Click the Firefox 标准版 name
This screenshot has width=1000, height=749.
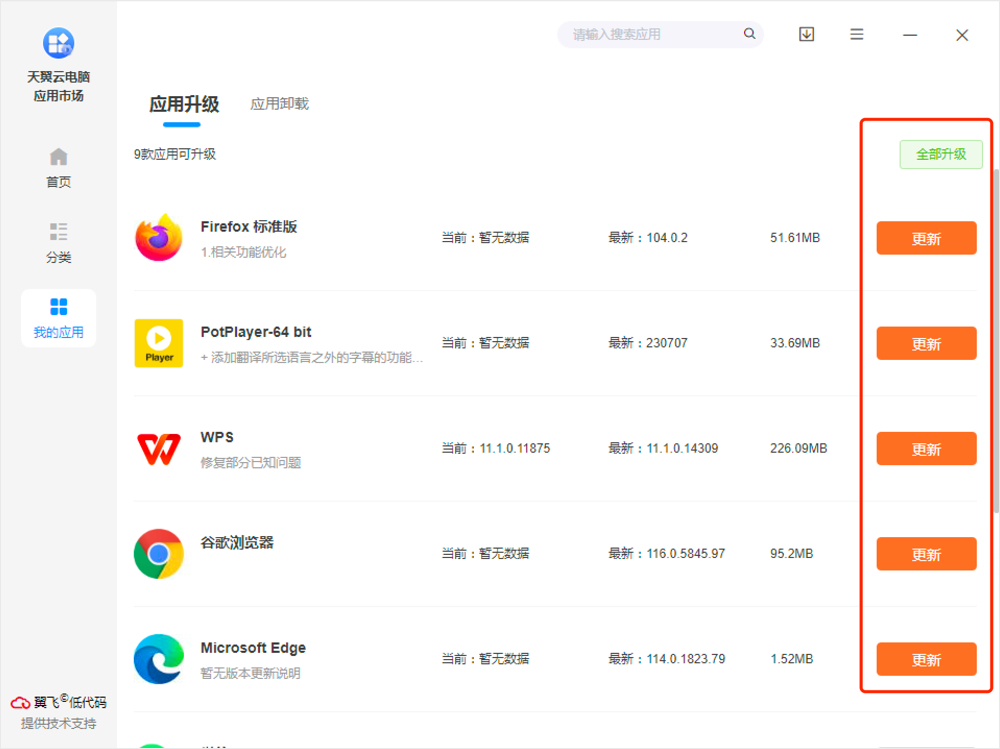click(249, 226)
